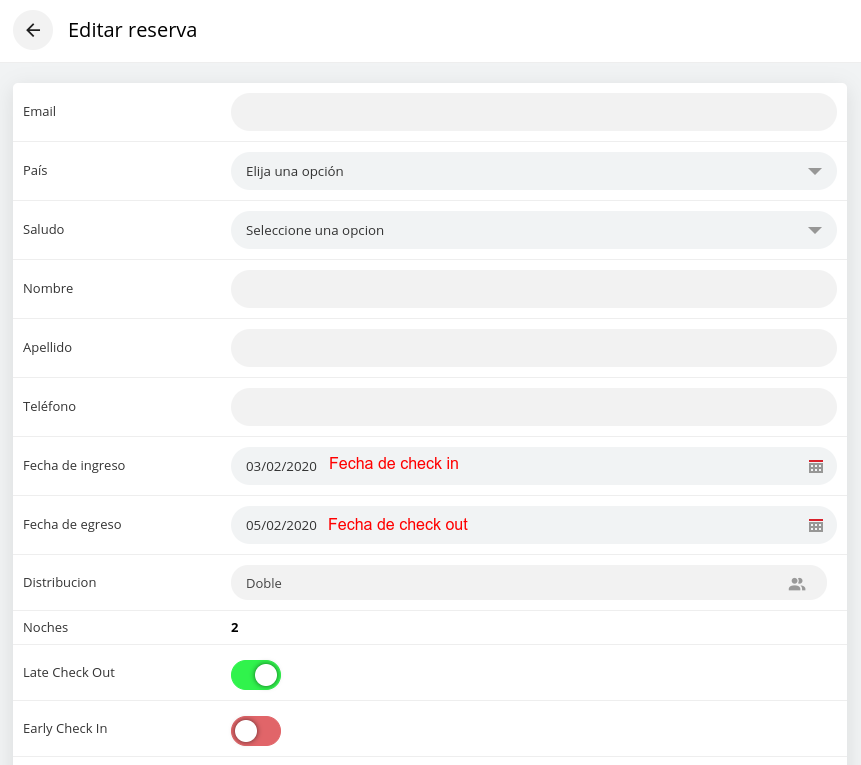The image size is (861, 765).
Task: Click the 'Fecha de check out' red label
Action: point(398,524)
